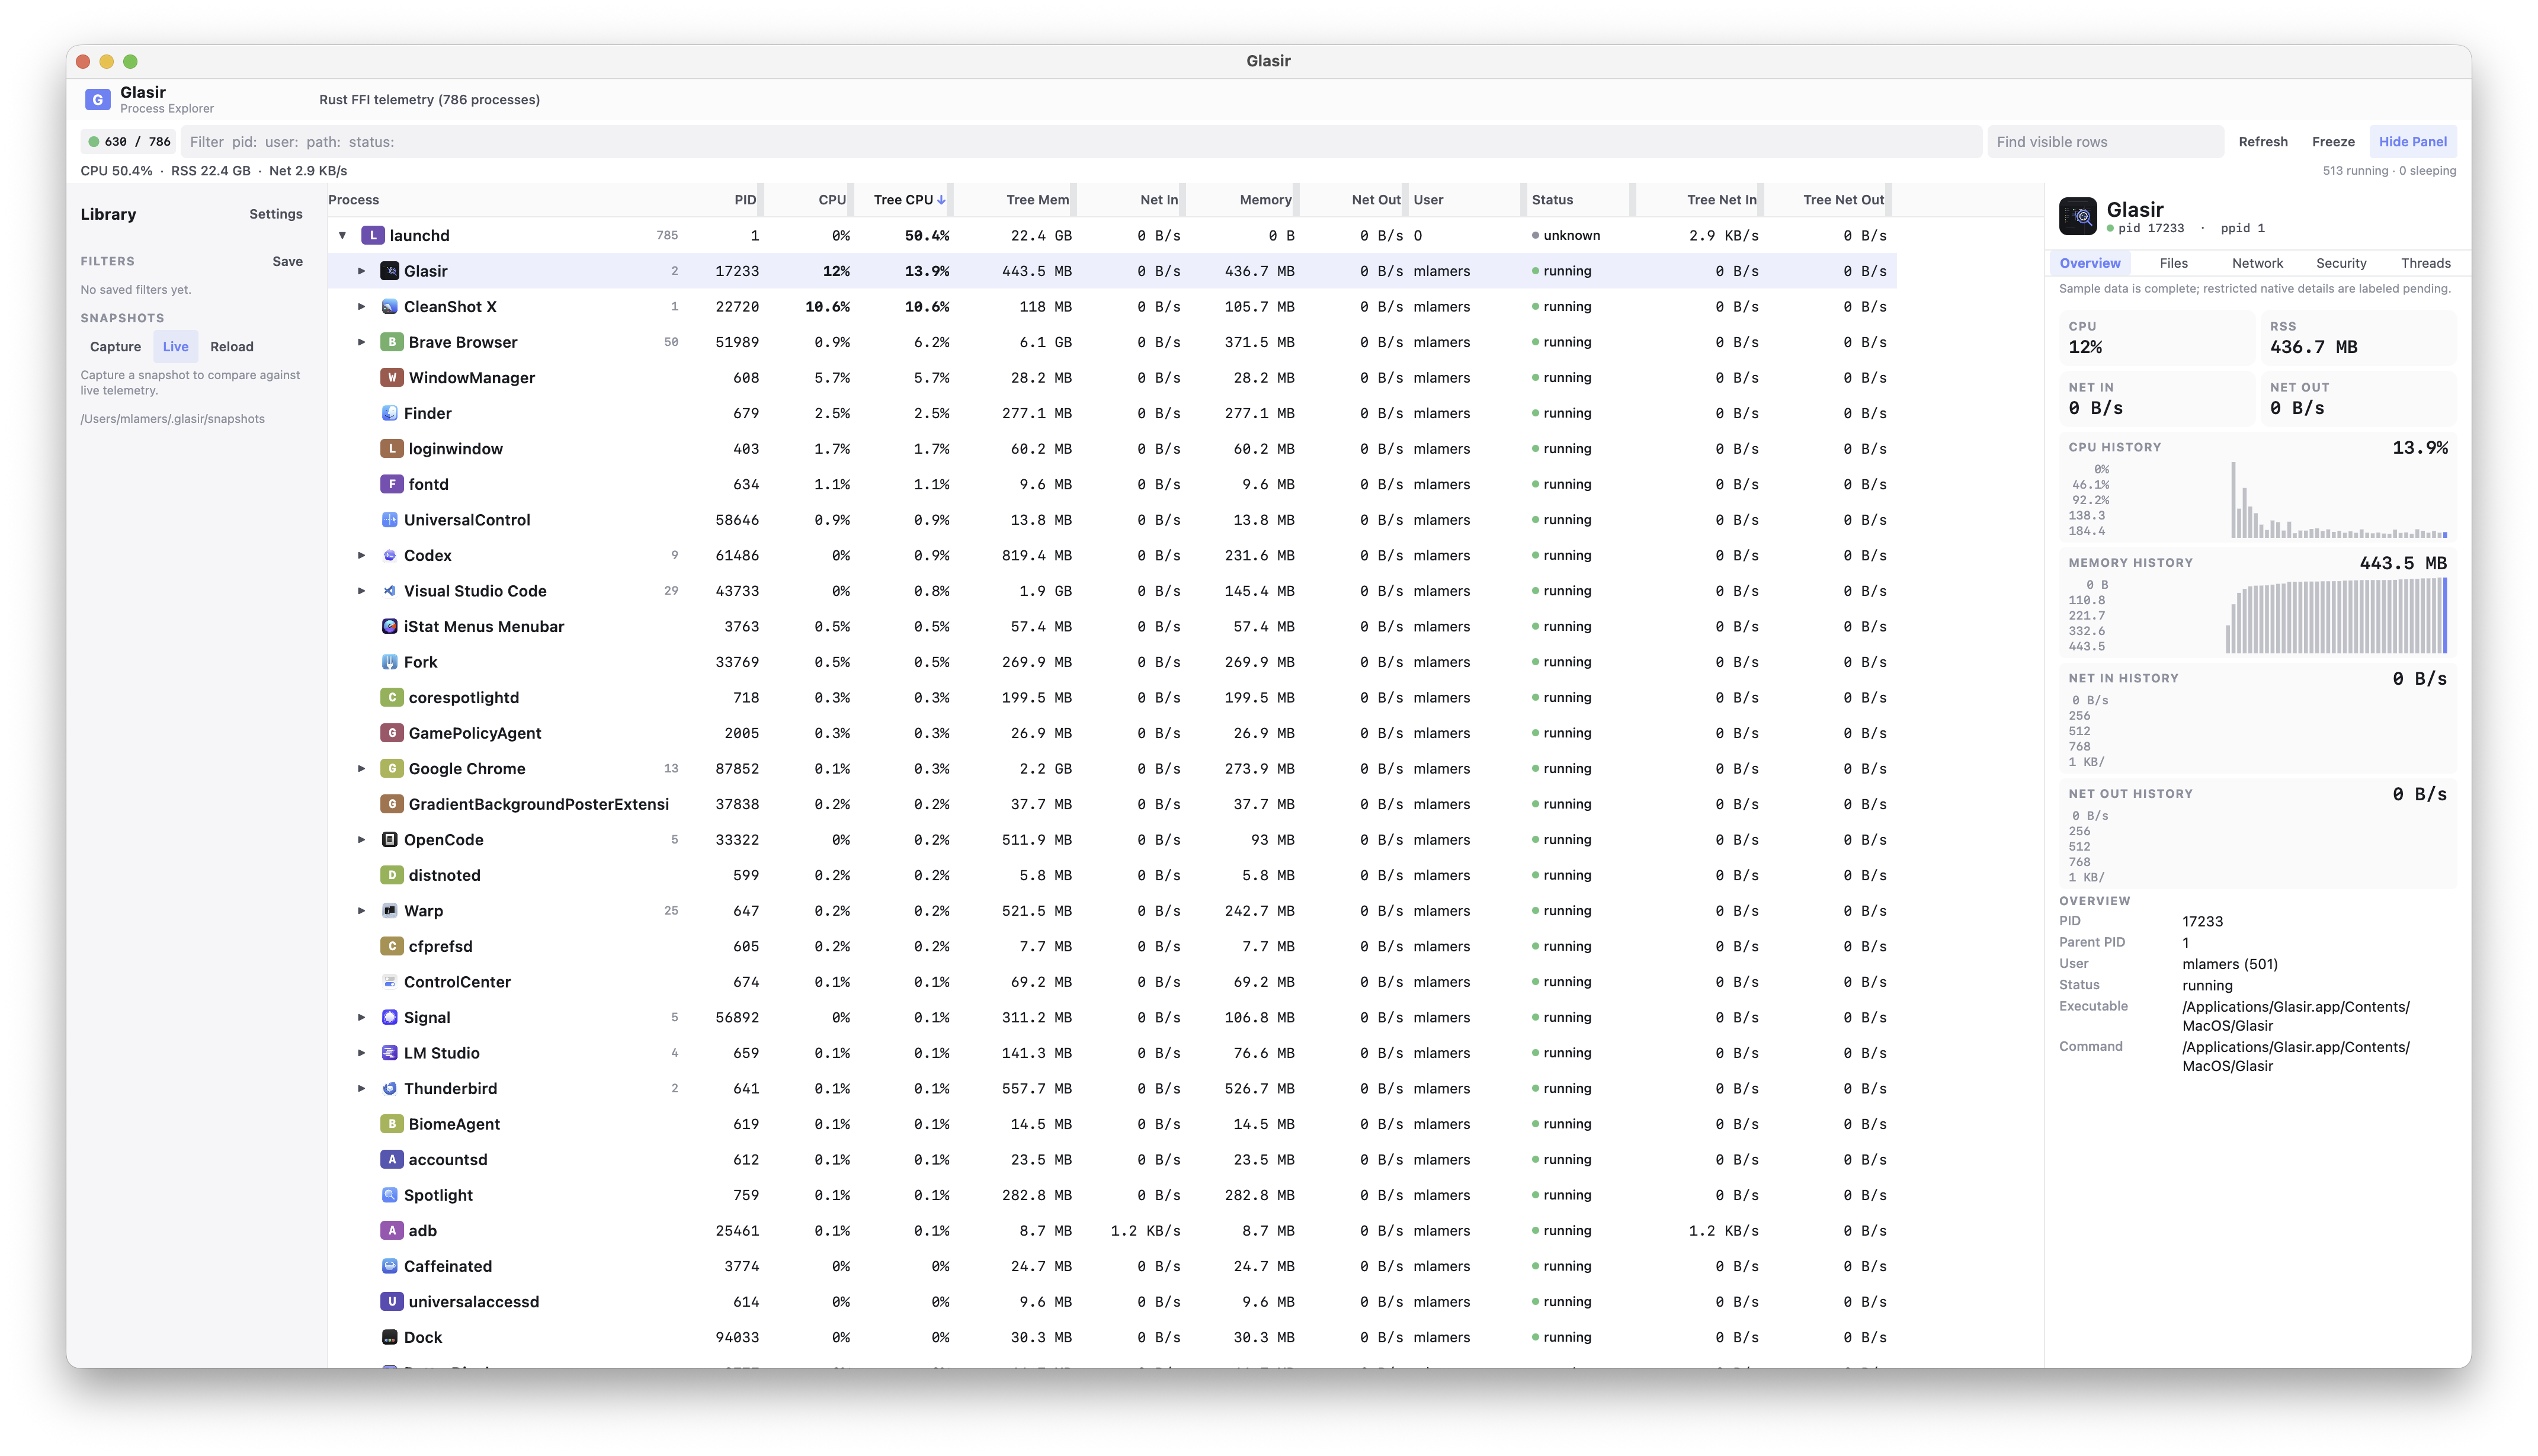
Task: Click the Fork app icon
Action: point(390,662)
